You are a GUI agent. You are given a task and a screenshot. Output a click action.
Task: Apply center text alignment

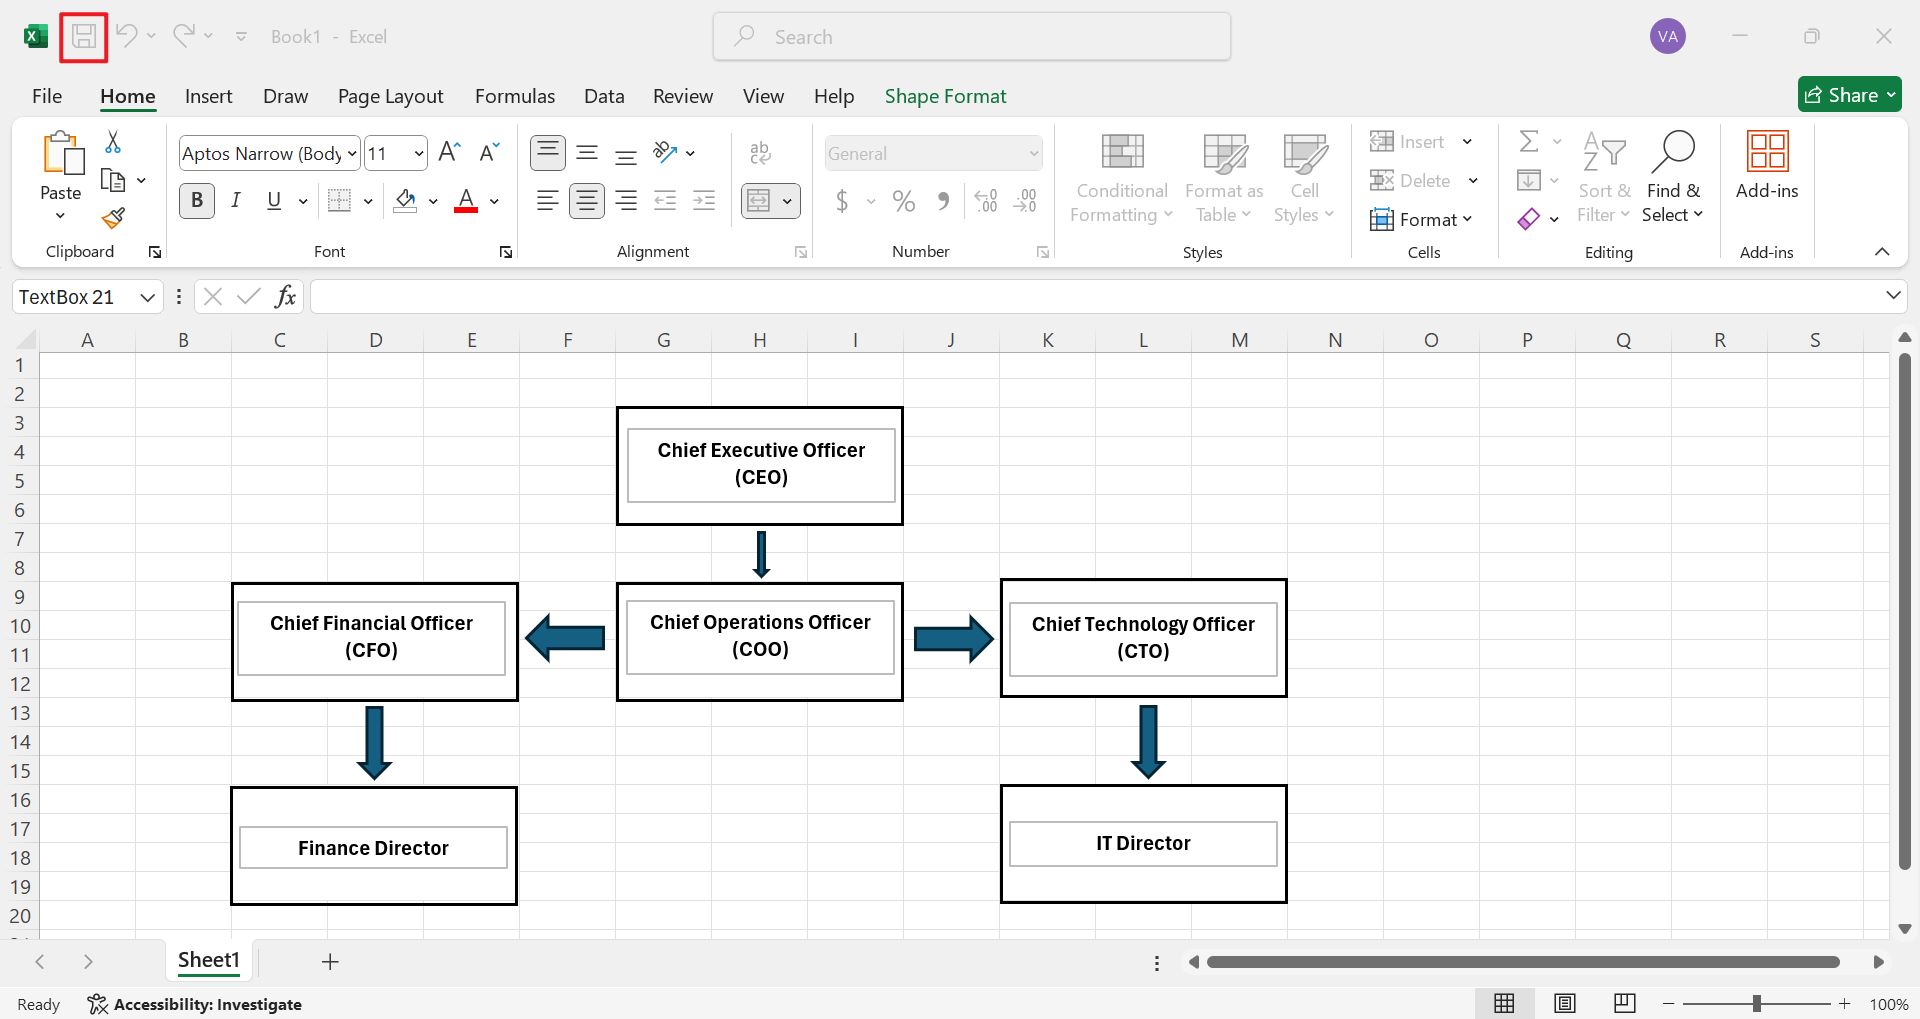click(587, 200)
